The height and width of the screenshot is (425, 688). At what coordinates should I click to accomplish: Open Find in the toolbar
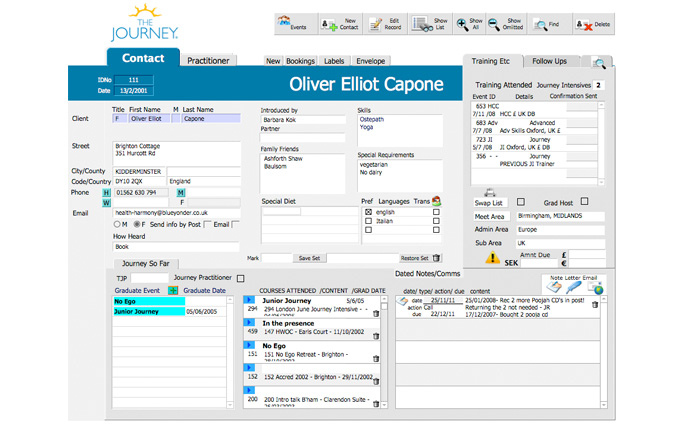[550, 24]
